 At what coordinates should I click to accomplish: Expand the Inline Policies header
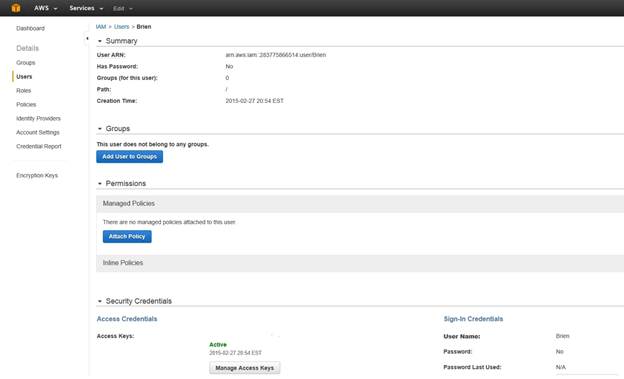pyautogui.click(x=360, y=263)
